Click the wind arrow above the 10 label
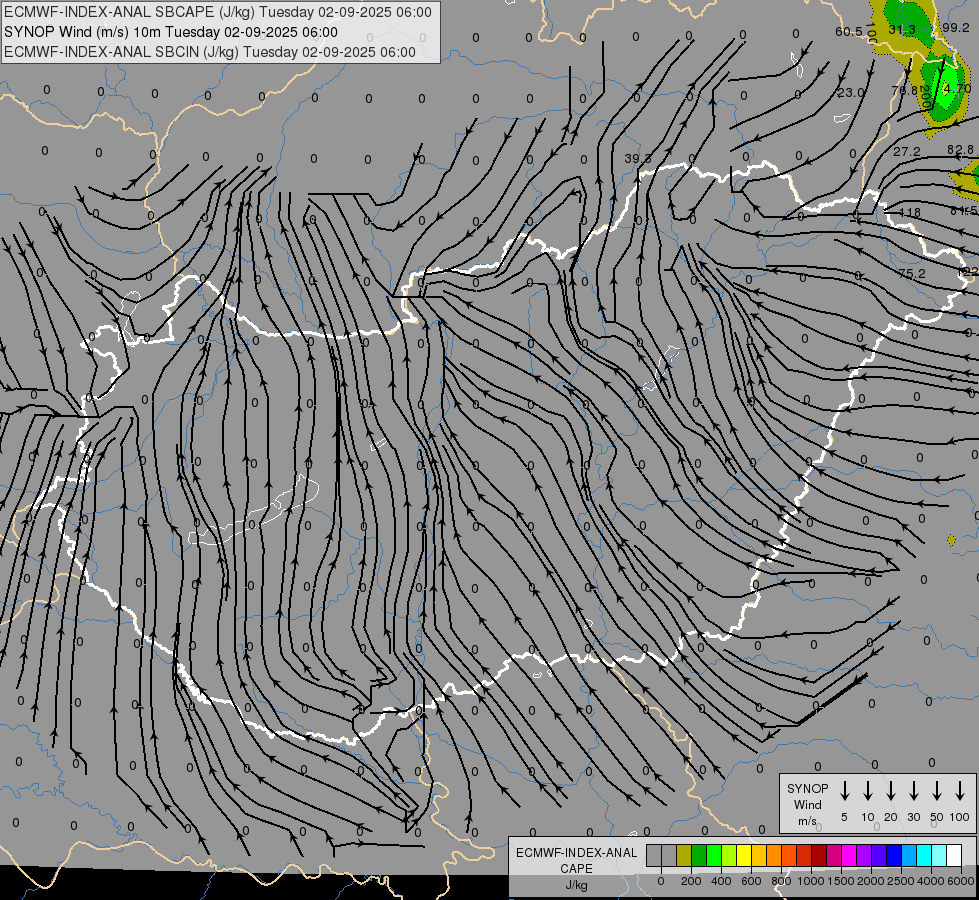The image size is (979, 900). [x=867, y=791]
